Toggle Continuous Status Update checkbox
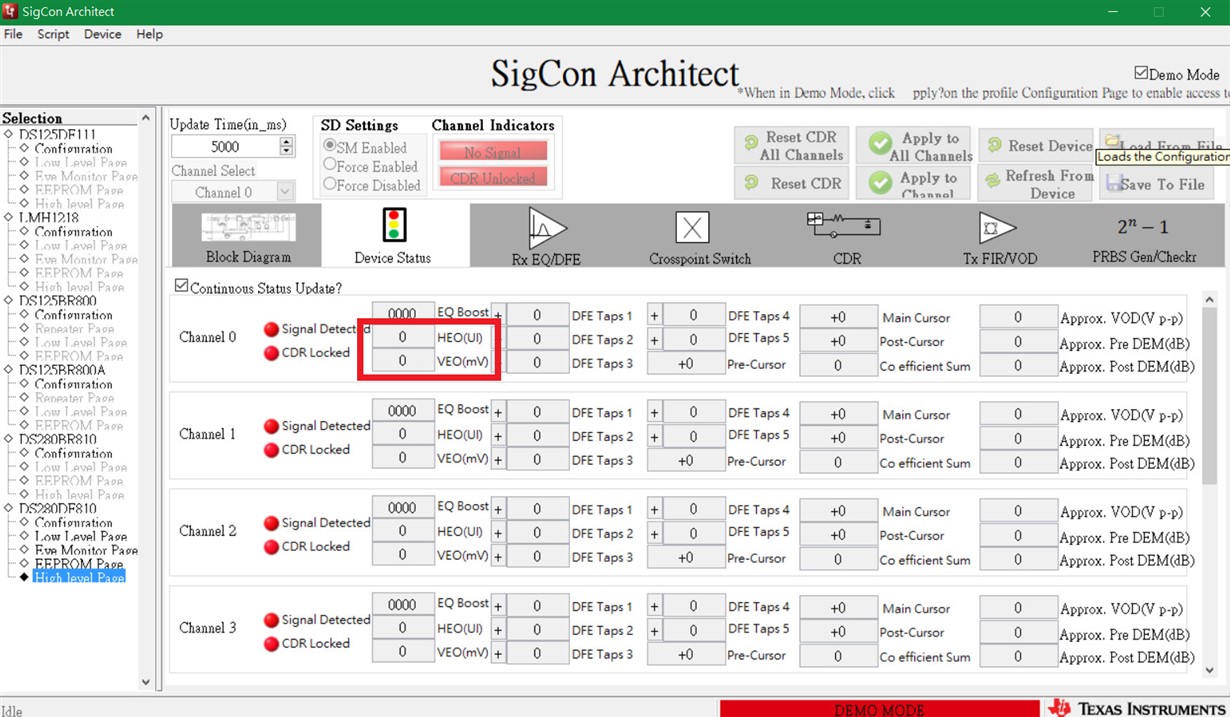The width and height of the screenshot is (1230, 717). pos(181,286)
